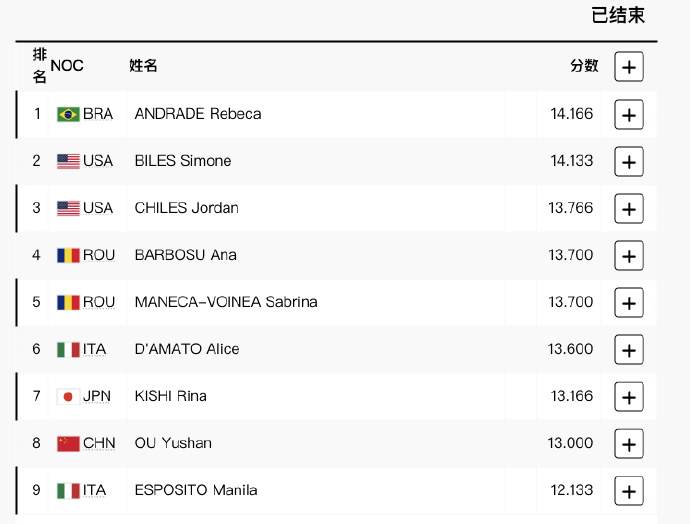
Task: Click the China flag icon
Action: [68, 444]
